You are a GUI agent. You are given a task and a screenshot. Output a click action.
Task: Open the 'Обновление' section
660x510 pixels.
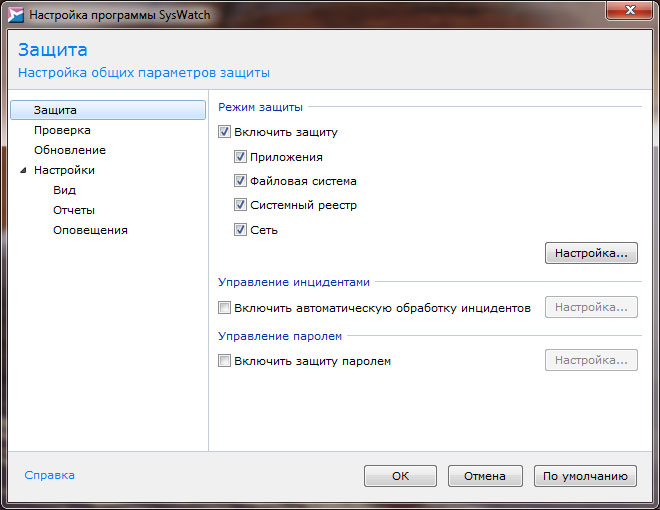coord(70,150)
